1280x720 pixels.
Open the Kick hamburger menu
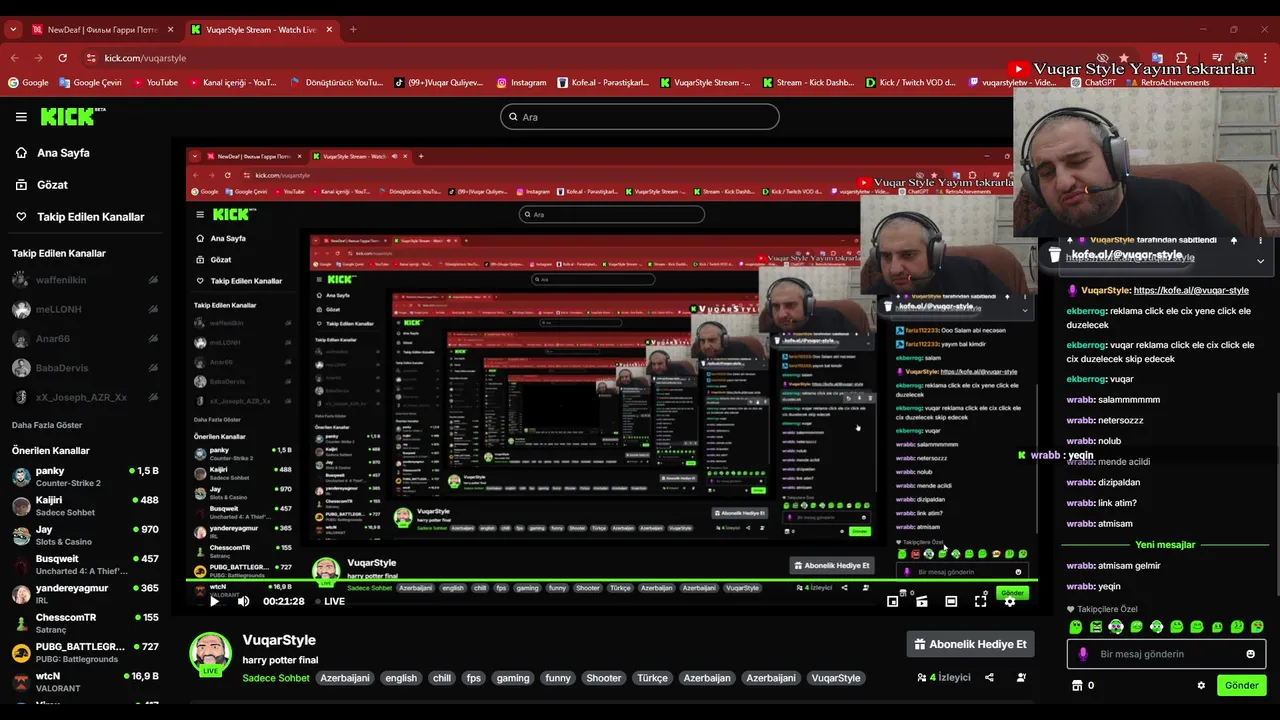point(21,117)
